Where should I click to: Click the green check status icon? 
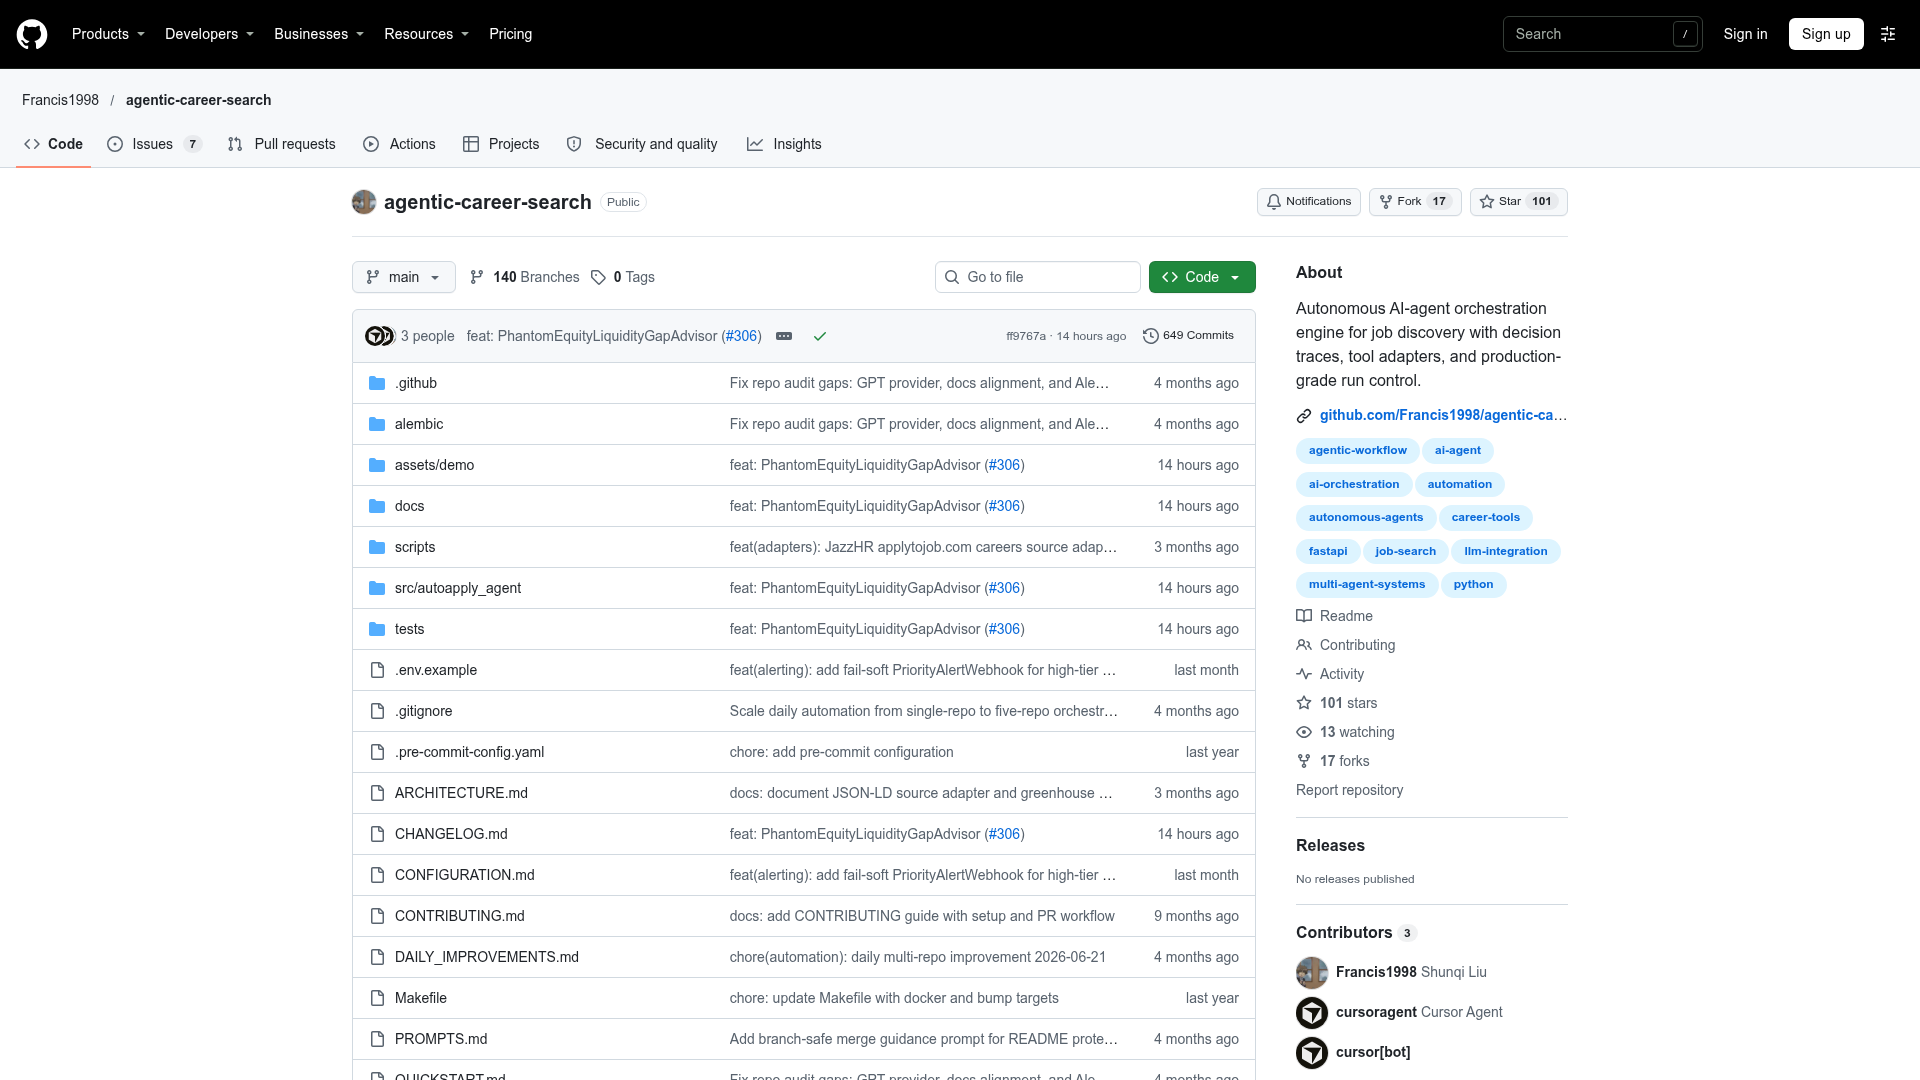click(x=820, y=336)
